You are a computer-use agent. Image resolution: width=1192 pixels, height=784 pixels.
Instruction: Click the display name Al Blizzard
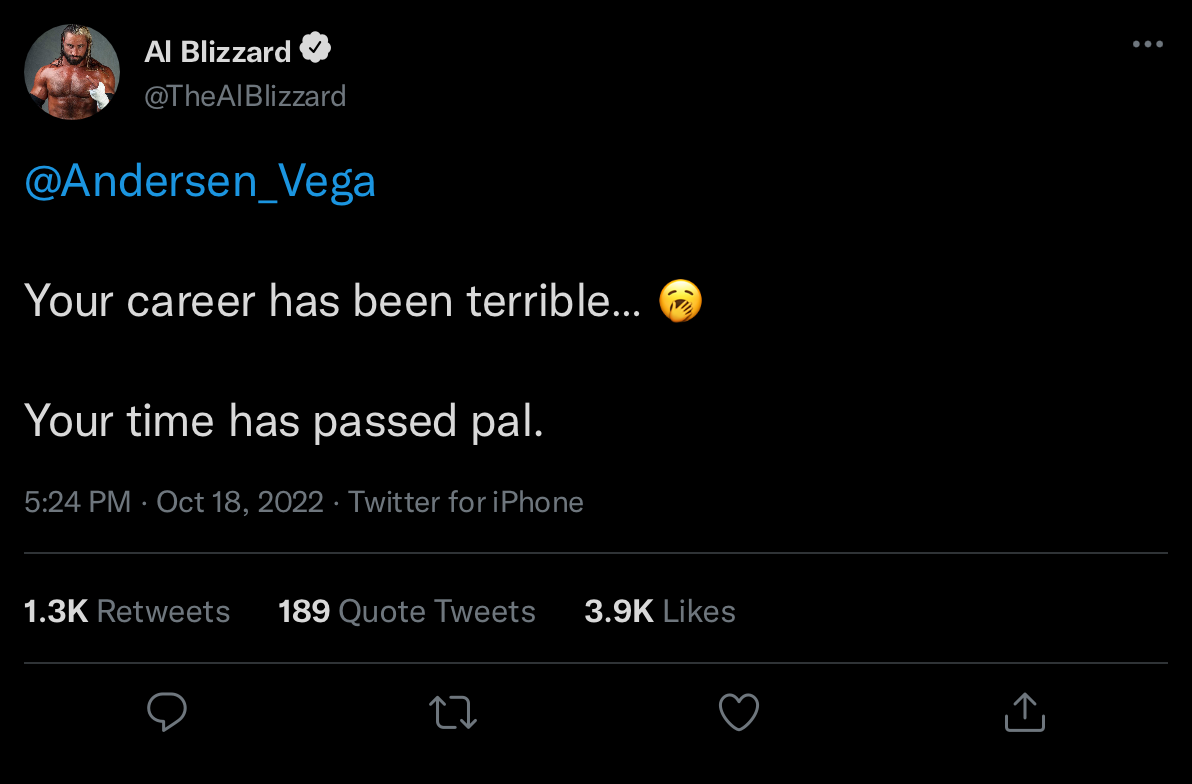pyautogui.click(x=218, y=51)
